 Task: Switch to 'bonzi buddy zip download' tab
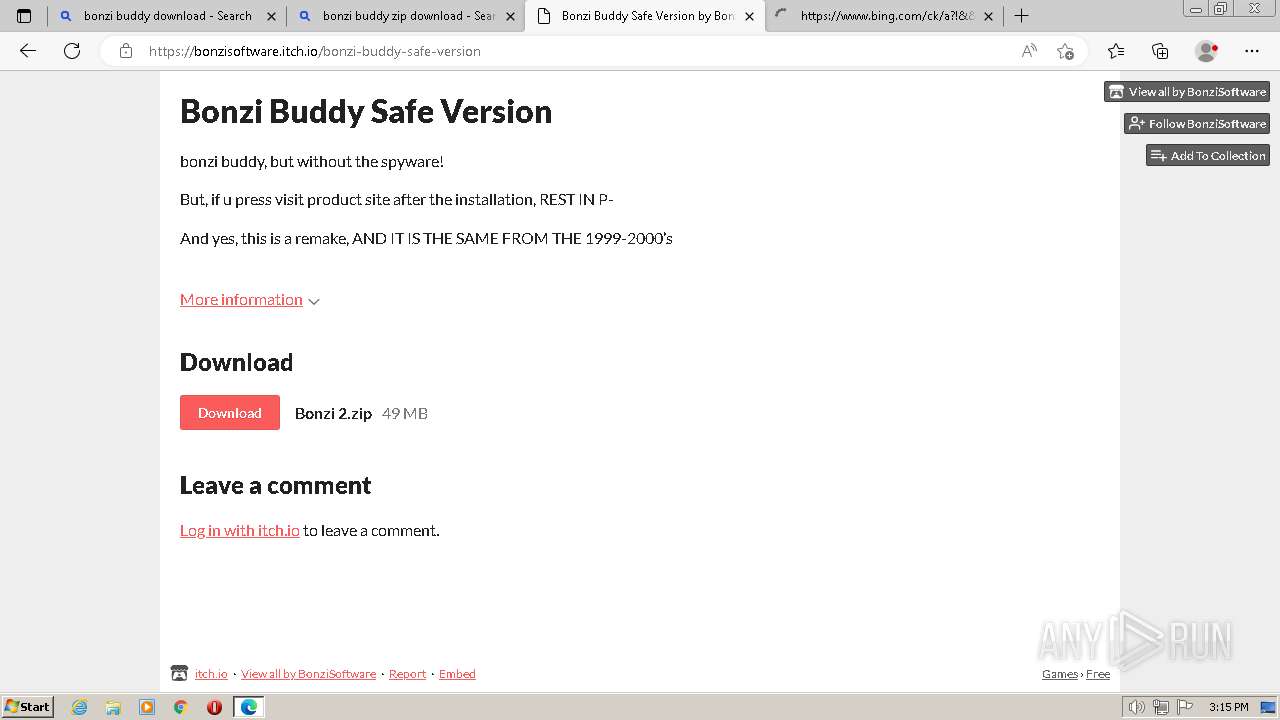coord(405,16)
